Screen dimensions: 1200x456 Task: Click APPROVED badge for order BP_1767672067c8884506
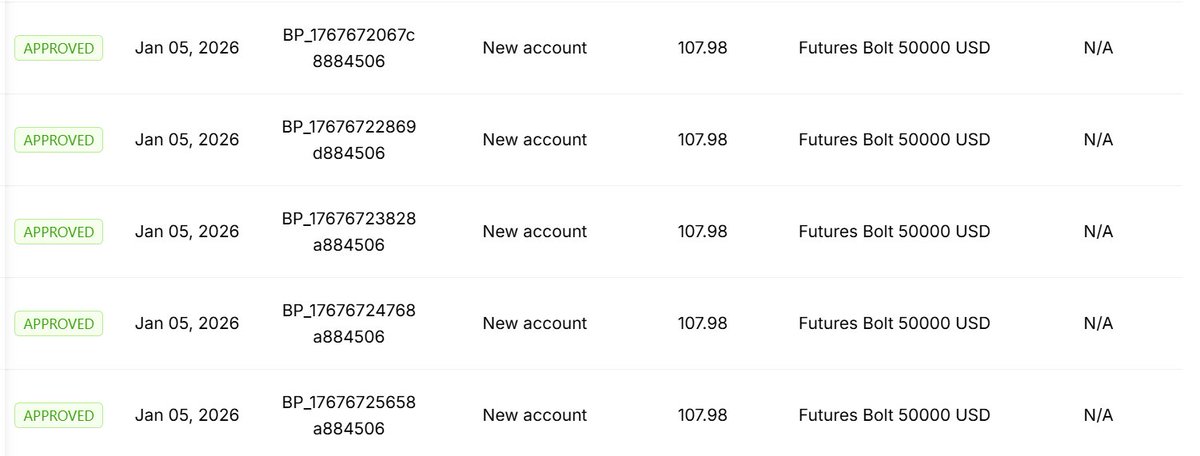tap(58, 48)
